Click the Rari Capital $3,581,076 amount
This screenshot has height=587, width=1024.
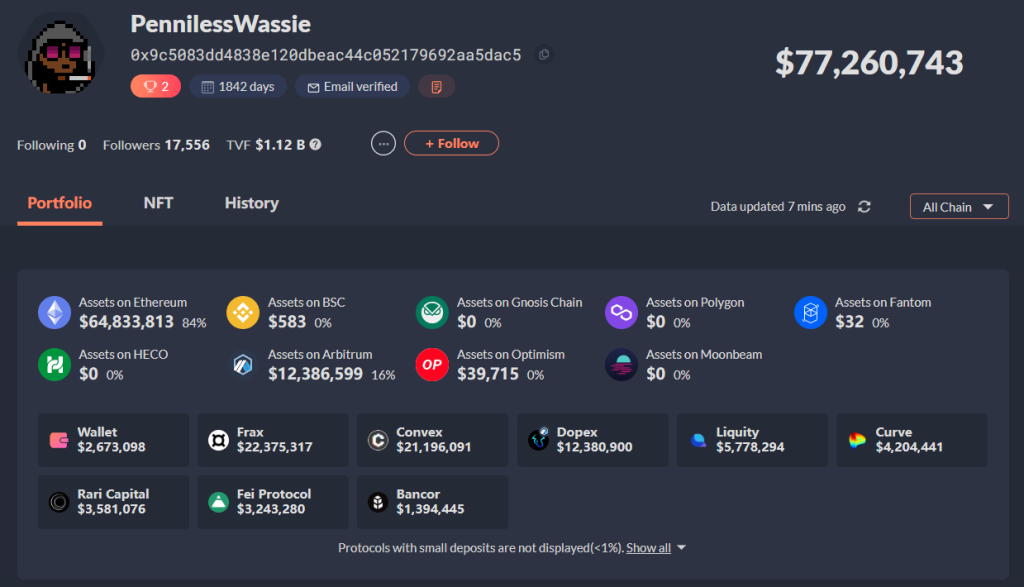pos(111,509)
